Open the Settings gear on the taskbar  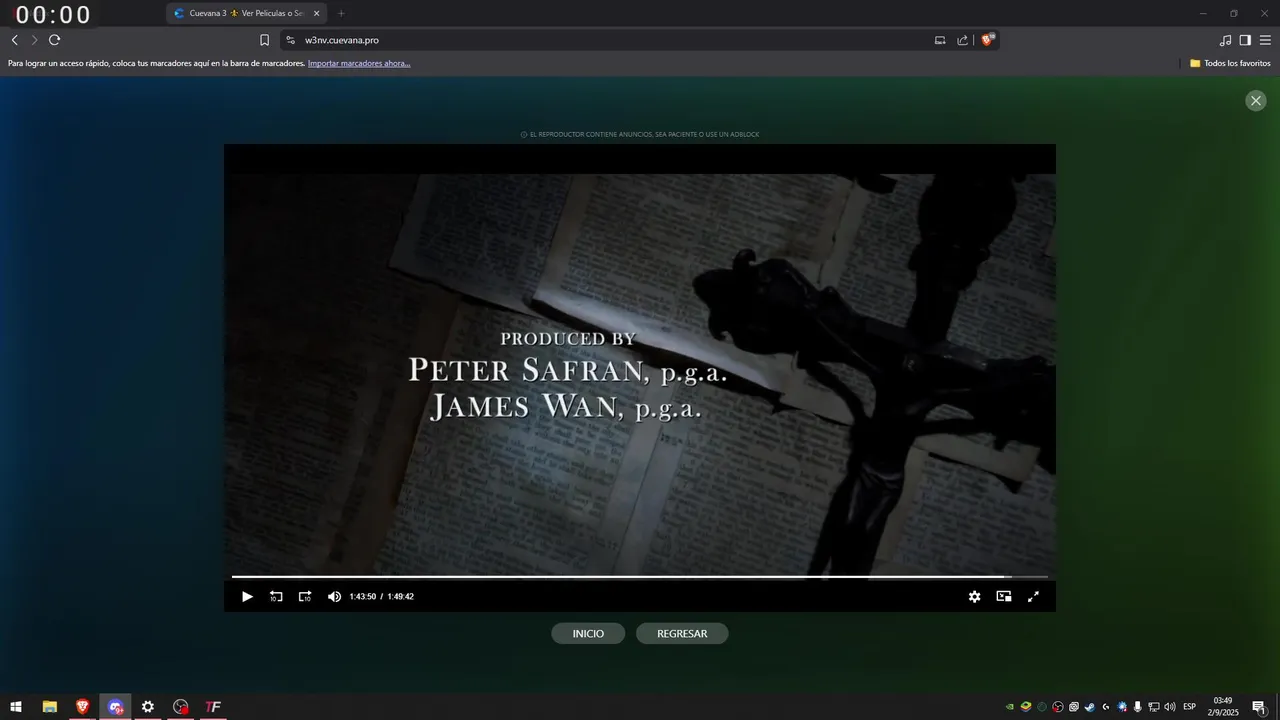point(148,707)
